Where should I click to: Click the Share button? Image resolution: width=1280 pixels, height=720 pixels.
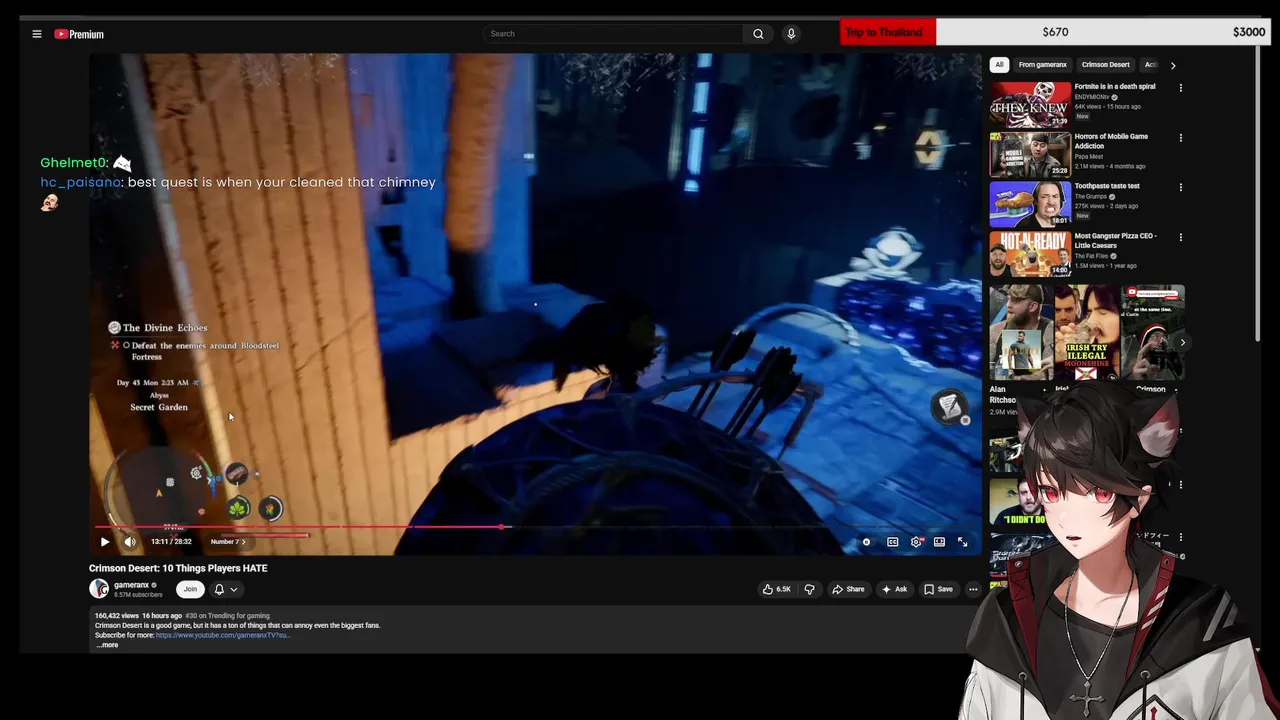pyautogui.click(x=848, y=589)
